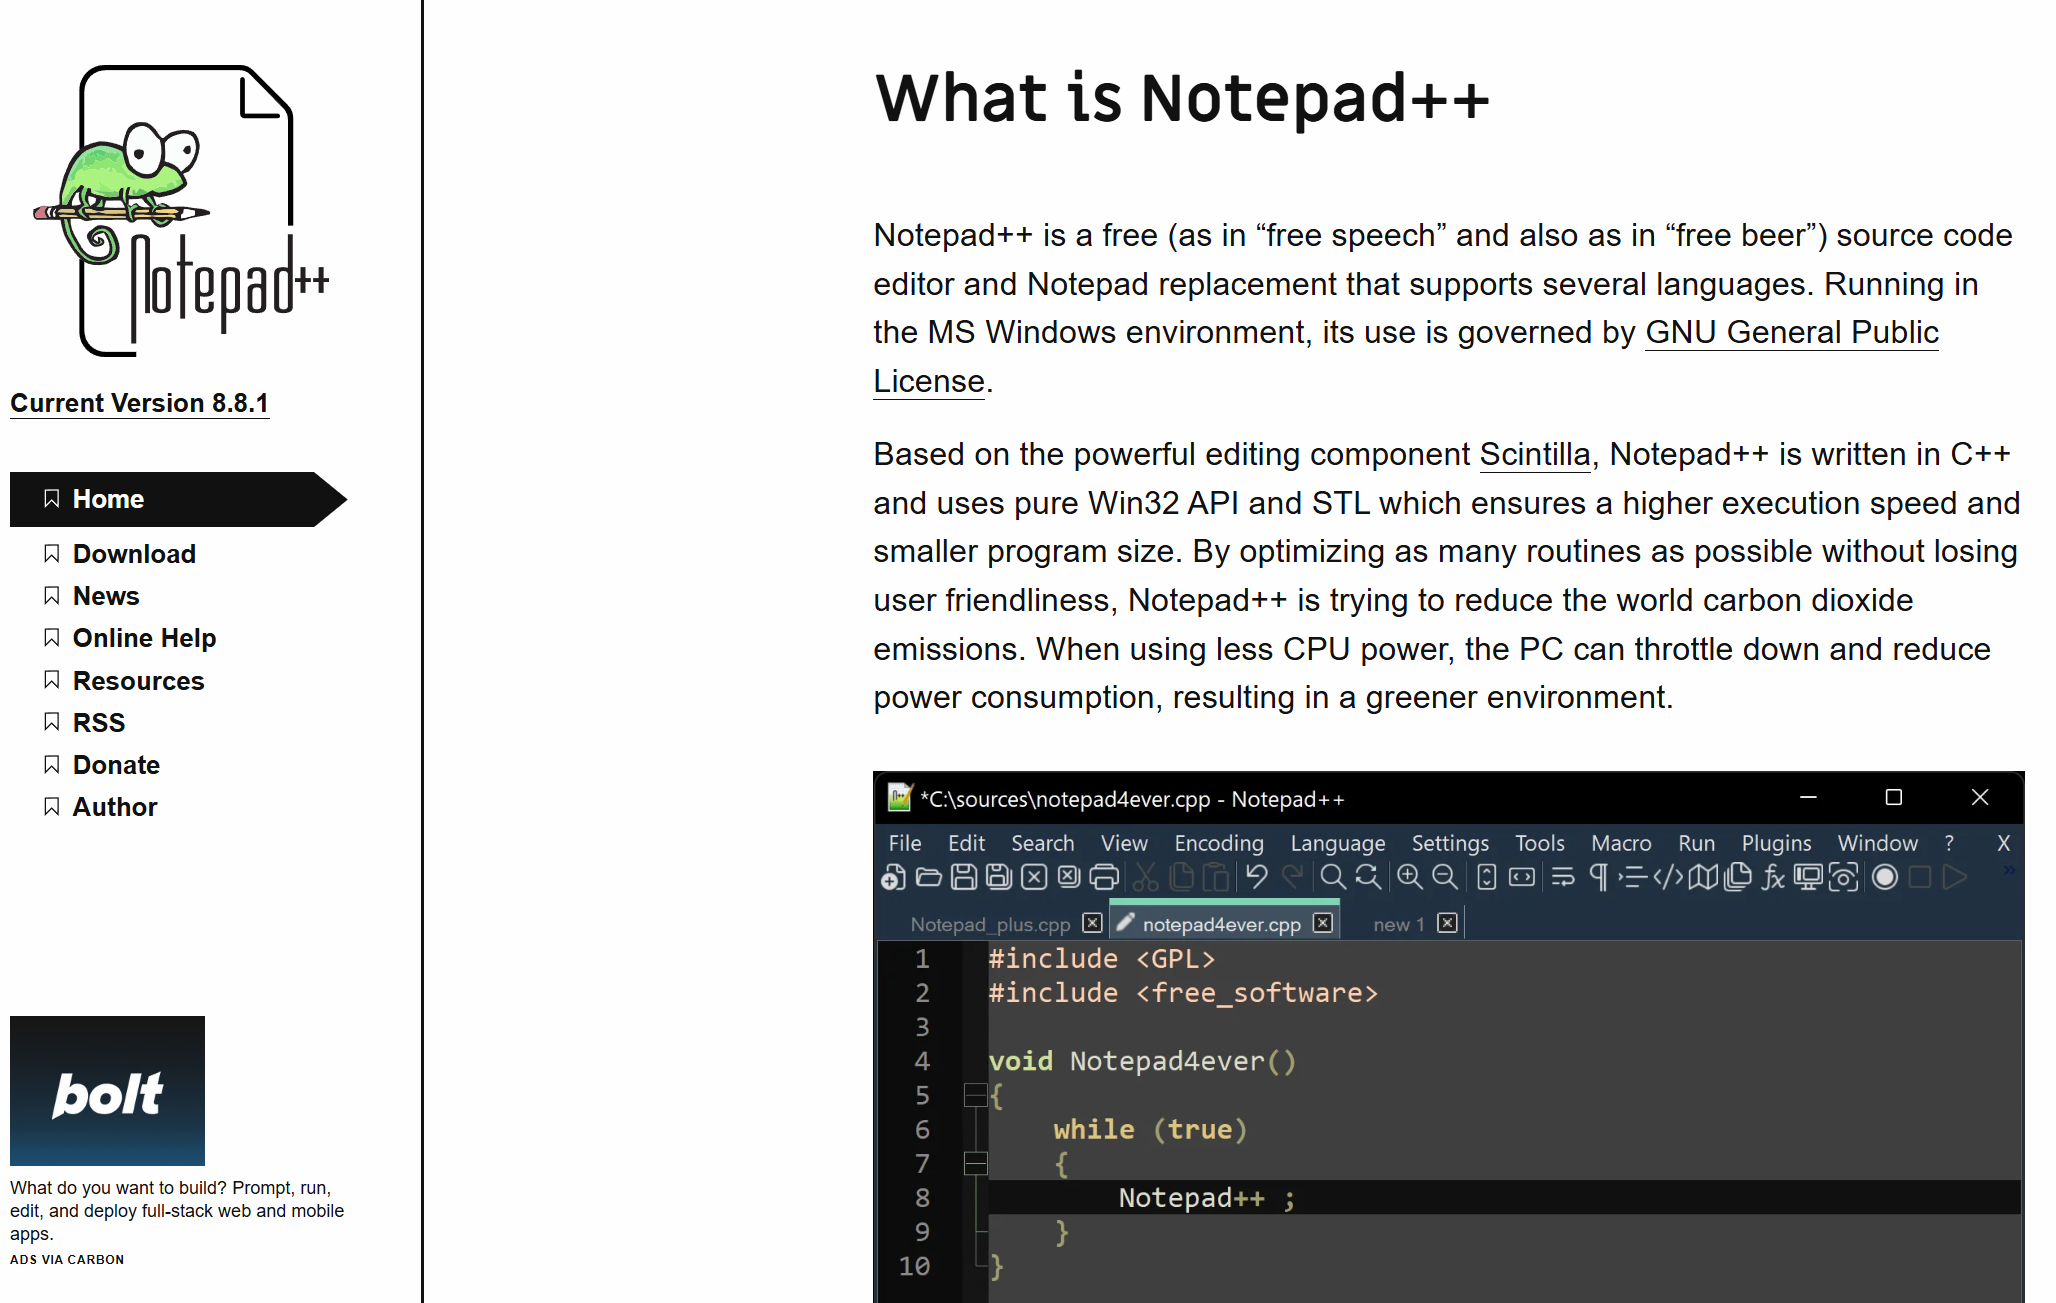Click the Record Macro circle icon
This screenshot has height=1303, width=2056.
pyautogui.click(x=1885, y=877)
